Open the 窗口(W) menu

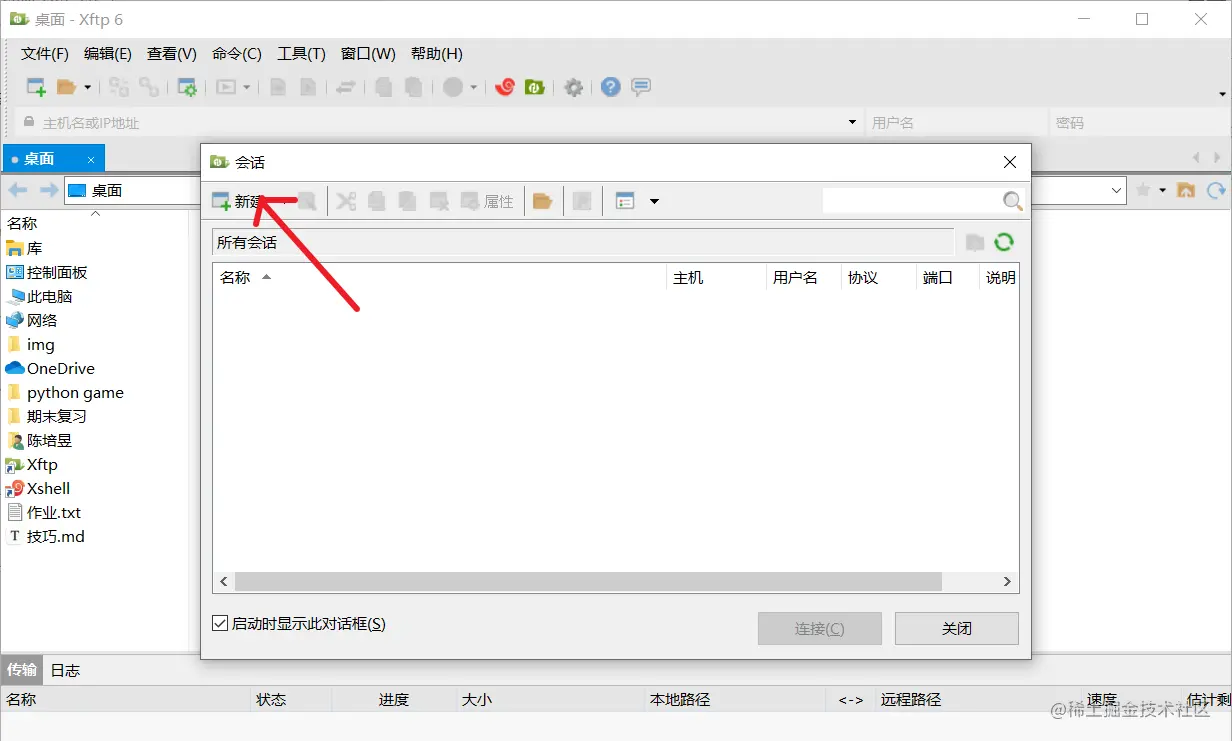click(x=368, y=54)
